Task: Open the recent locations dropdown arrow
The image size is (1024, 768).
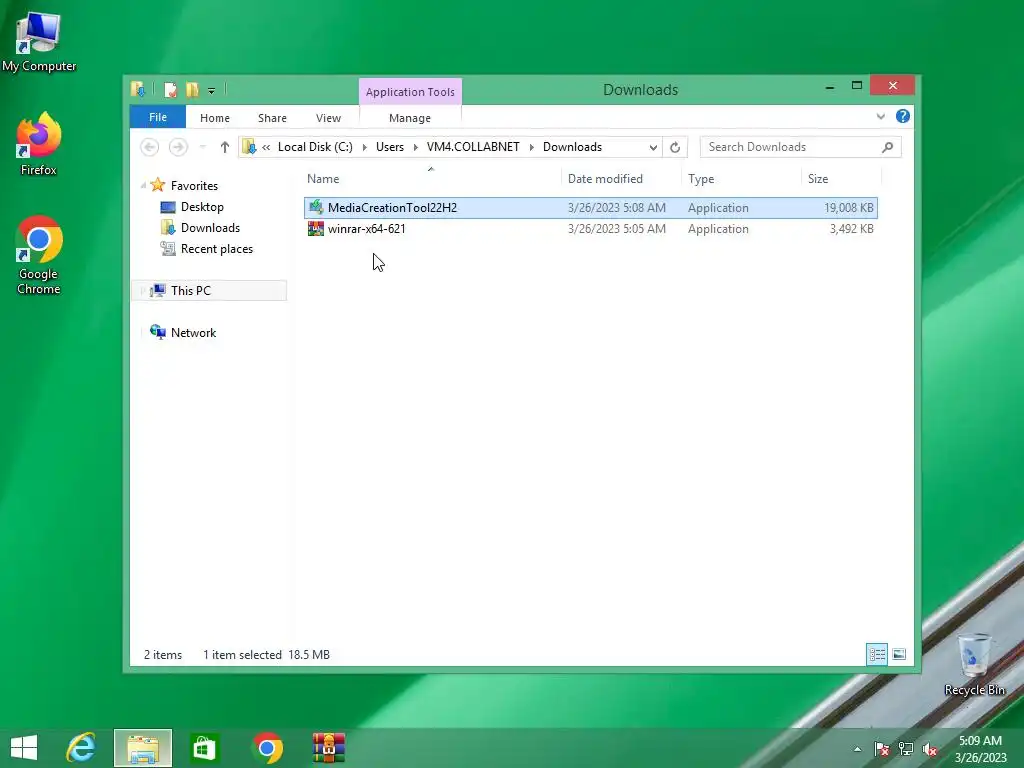Action: click(x=203, y=148)
